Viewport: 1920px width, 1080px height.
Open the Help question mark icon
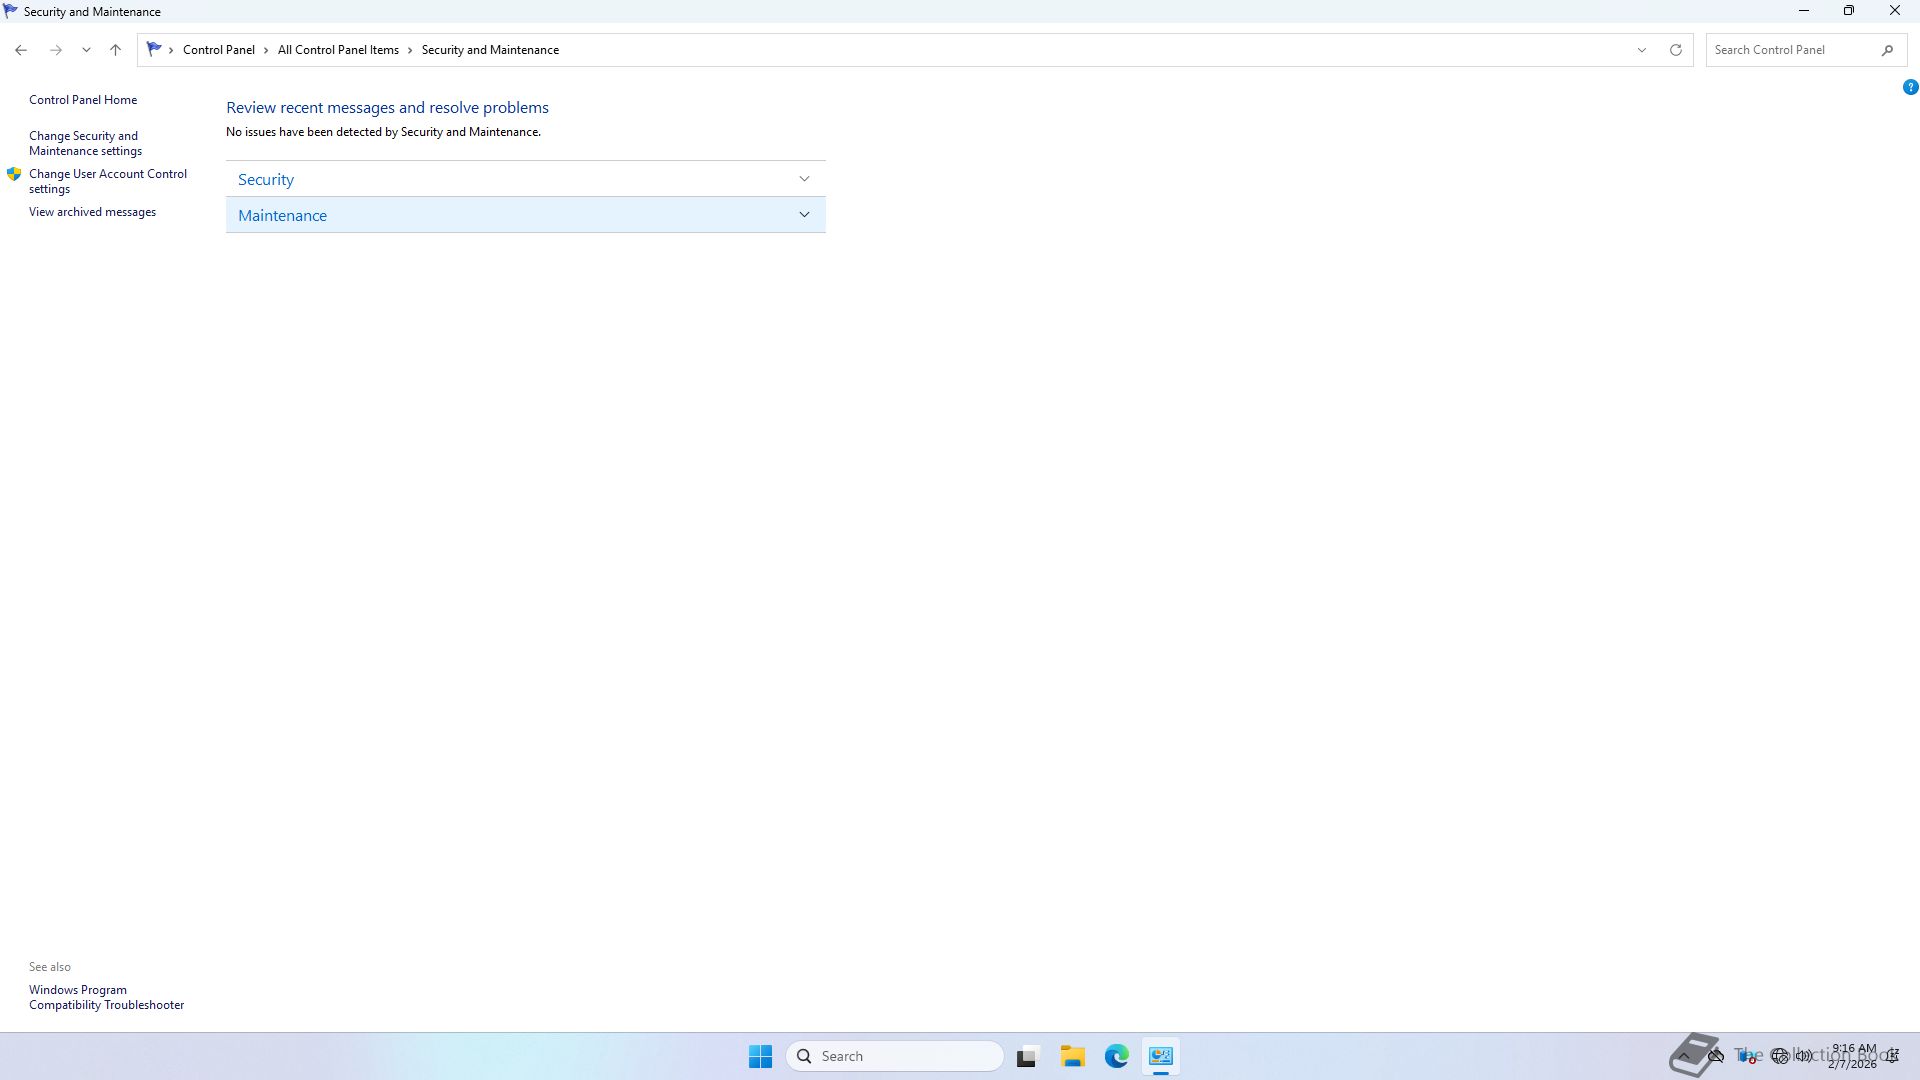[x=1910, y=88]
